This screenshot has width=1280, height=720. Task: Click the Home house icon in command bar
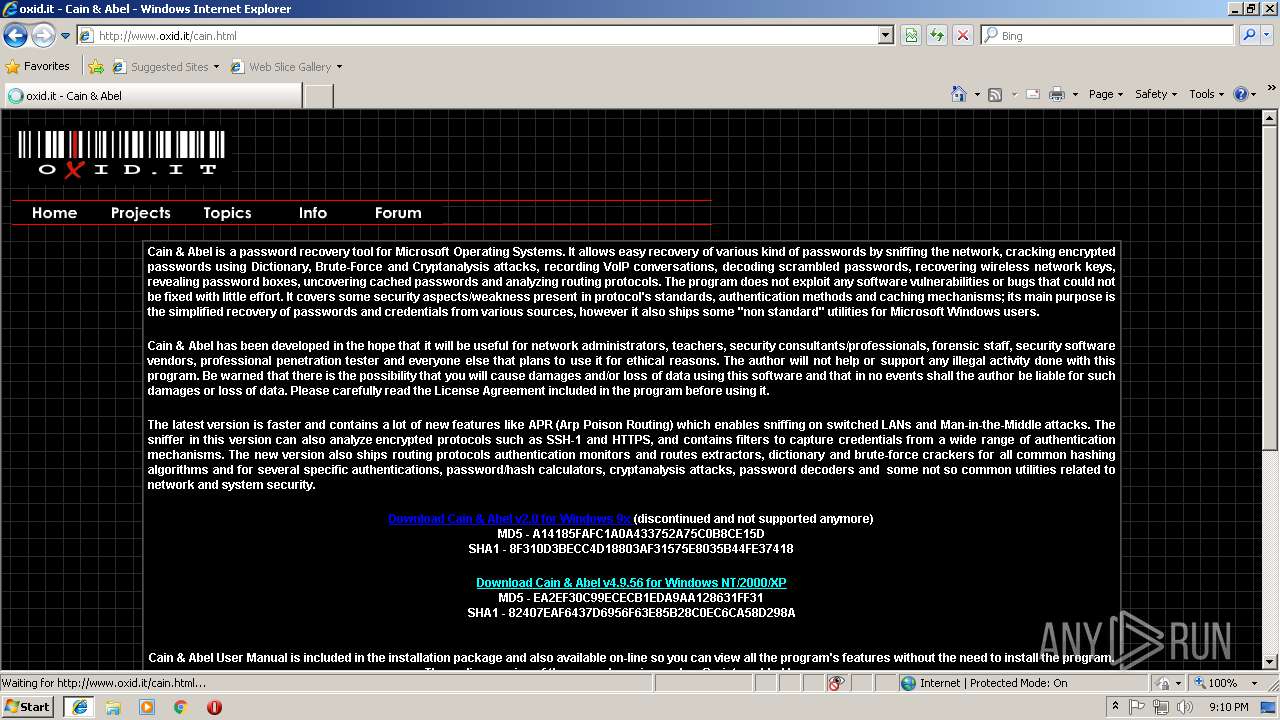pos(959,94)
